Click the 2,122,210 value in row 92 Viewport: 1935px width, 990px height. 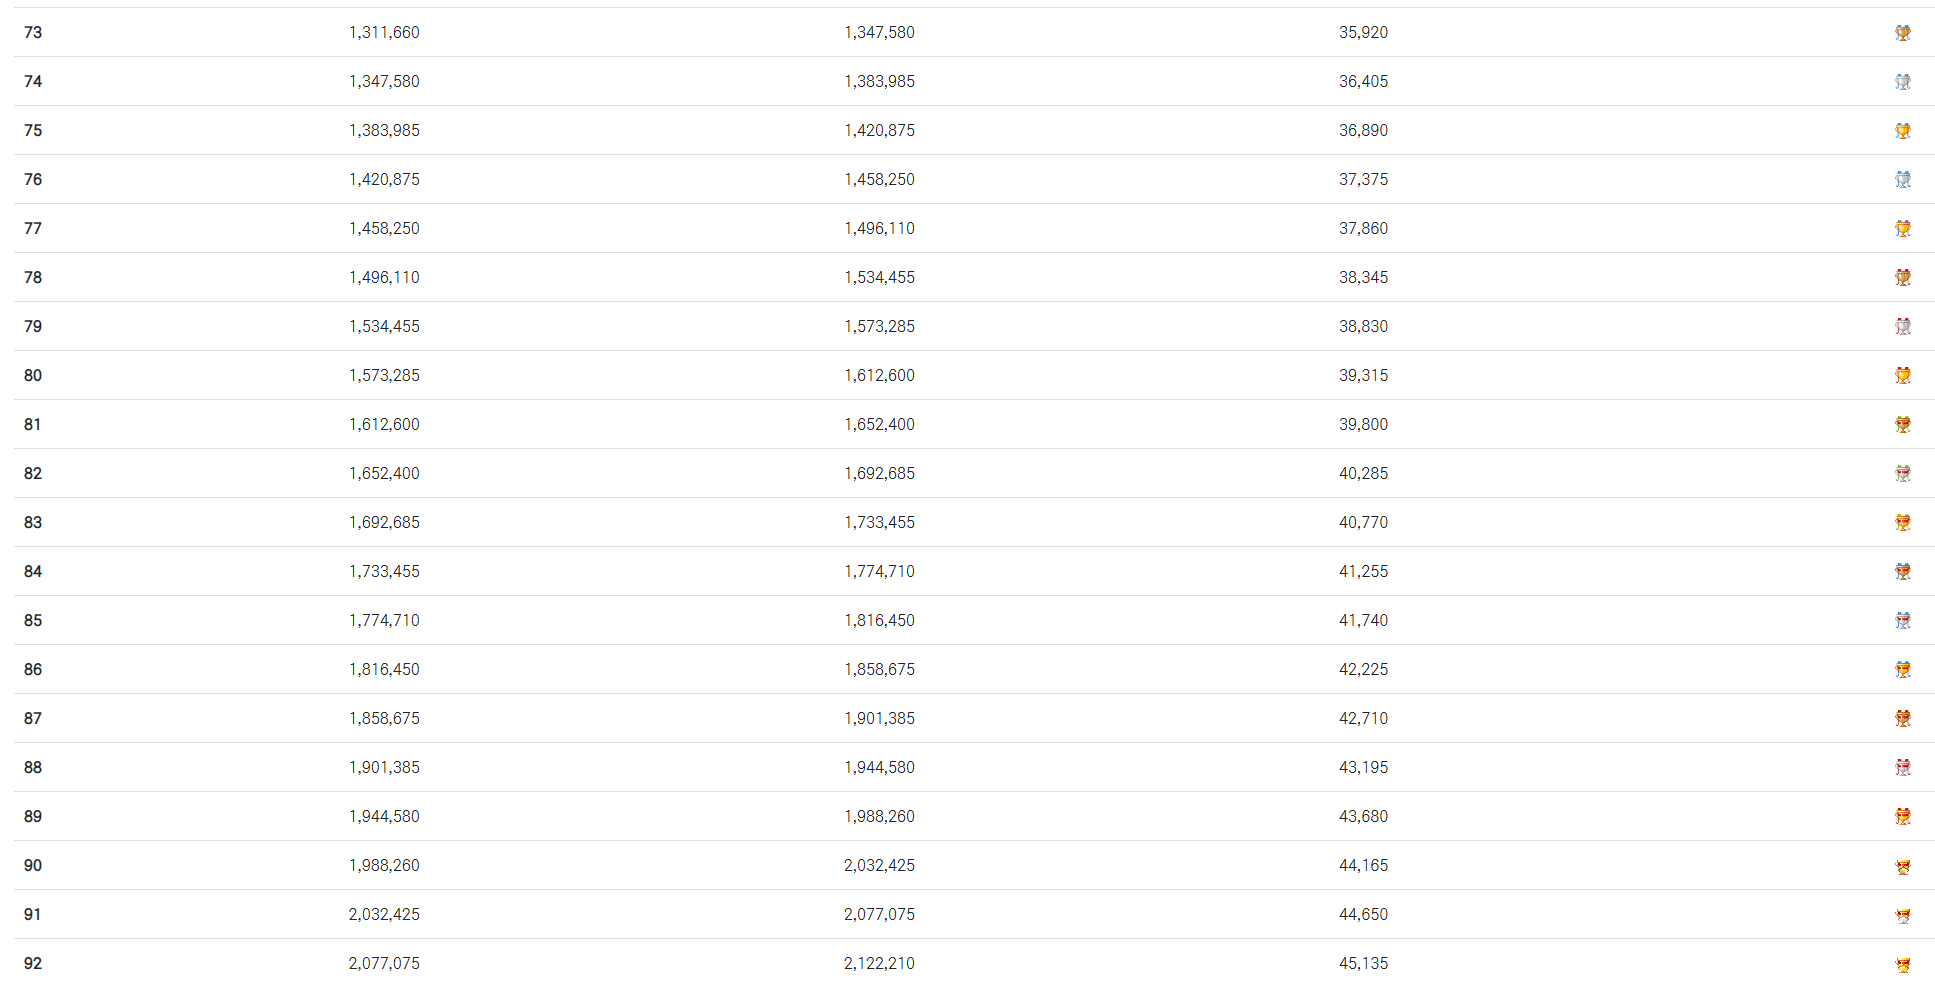879,963
